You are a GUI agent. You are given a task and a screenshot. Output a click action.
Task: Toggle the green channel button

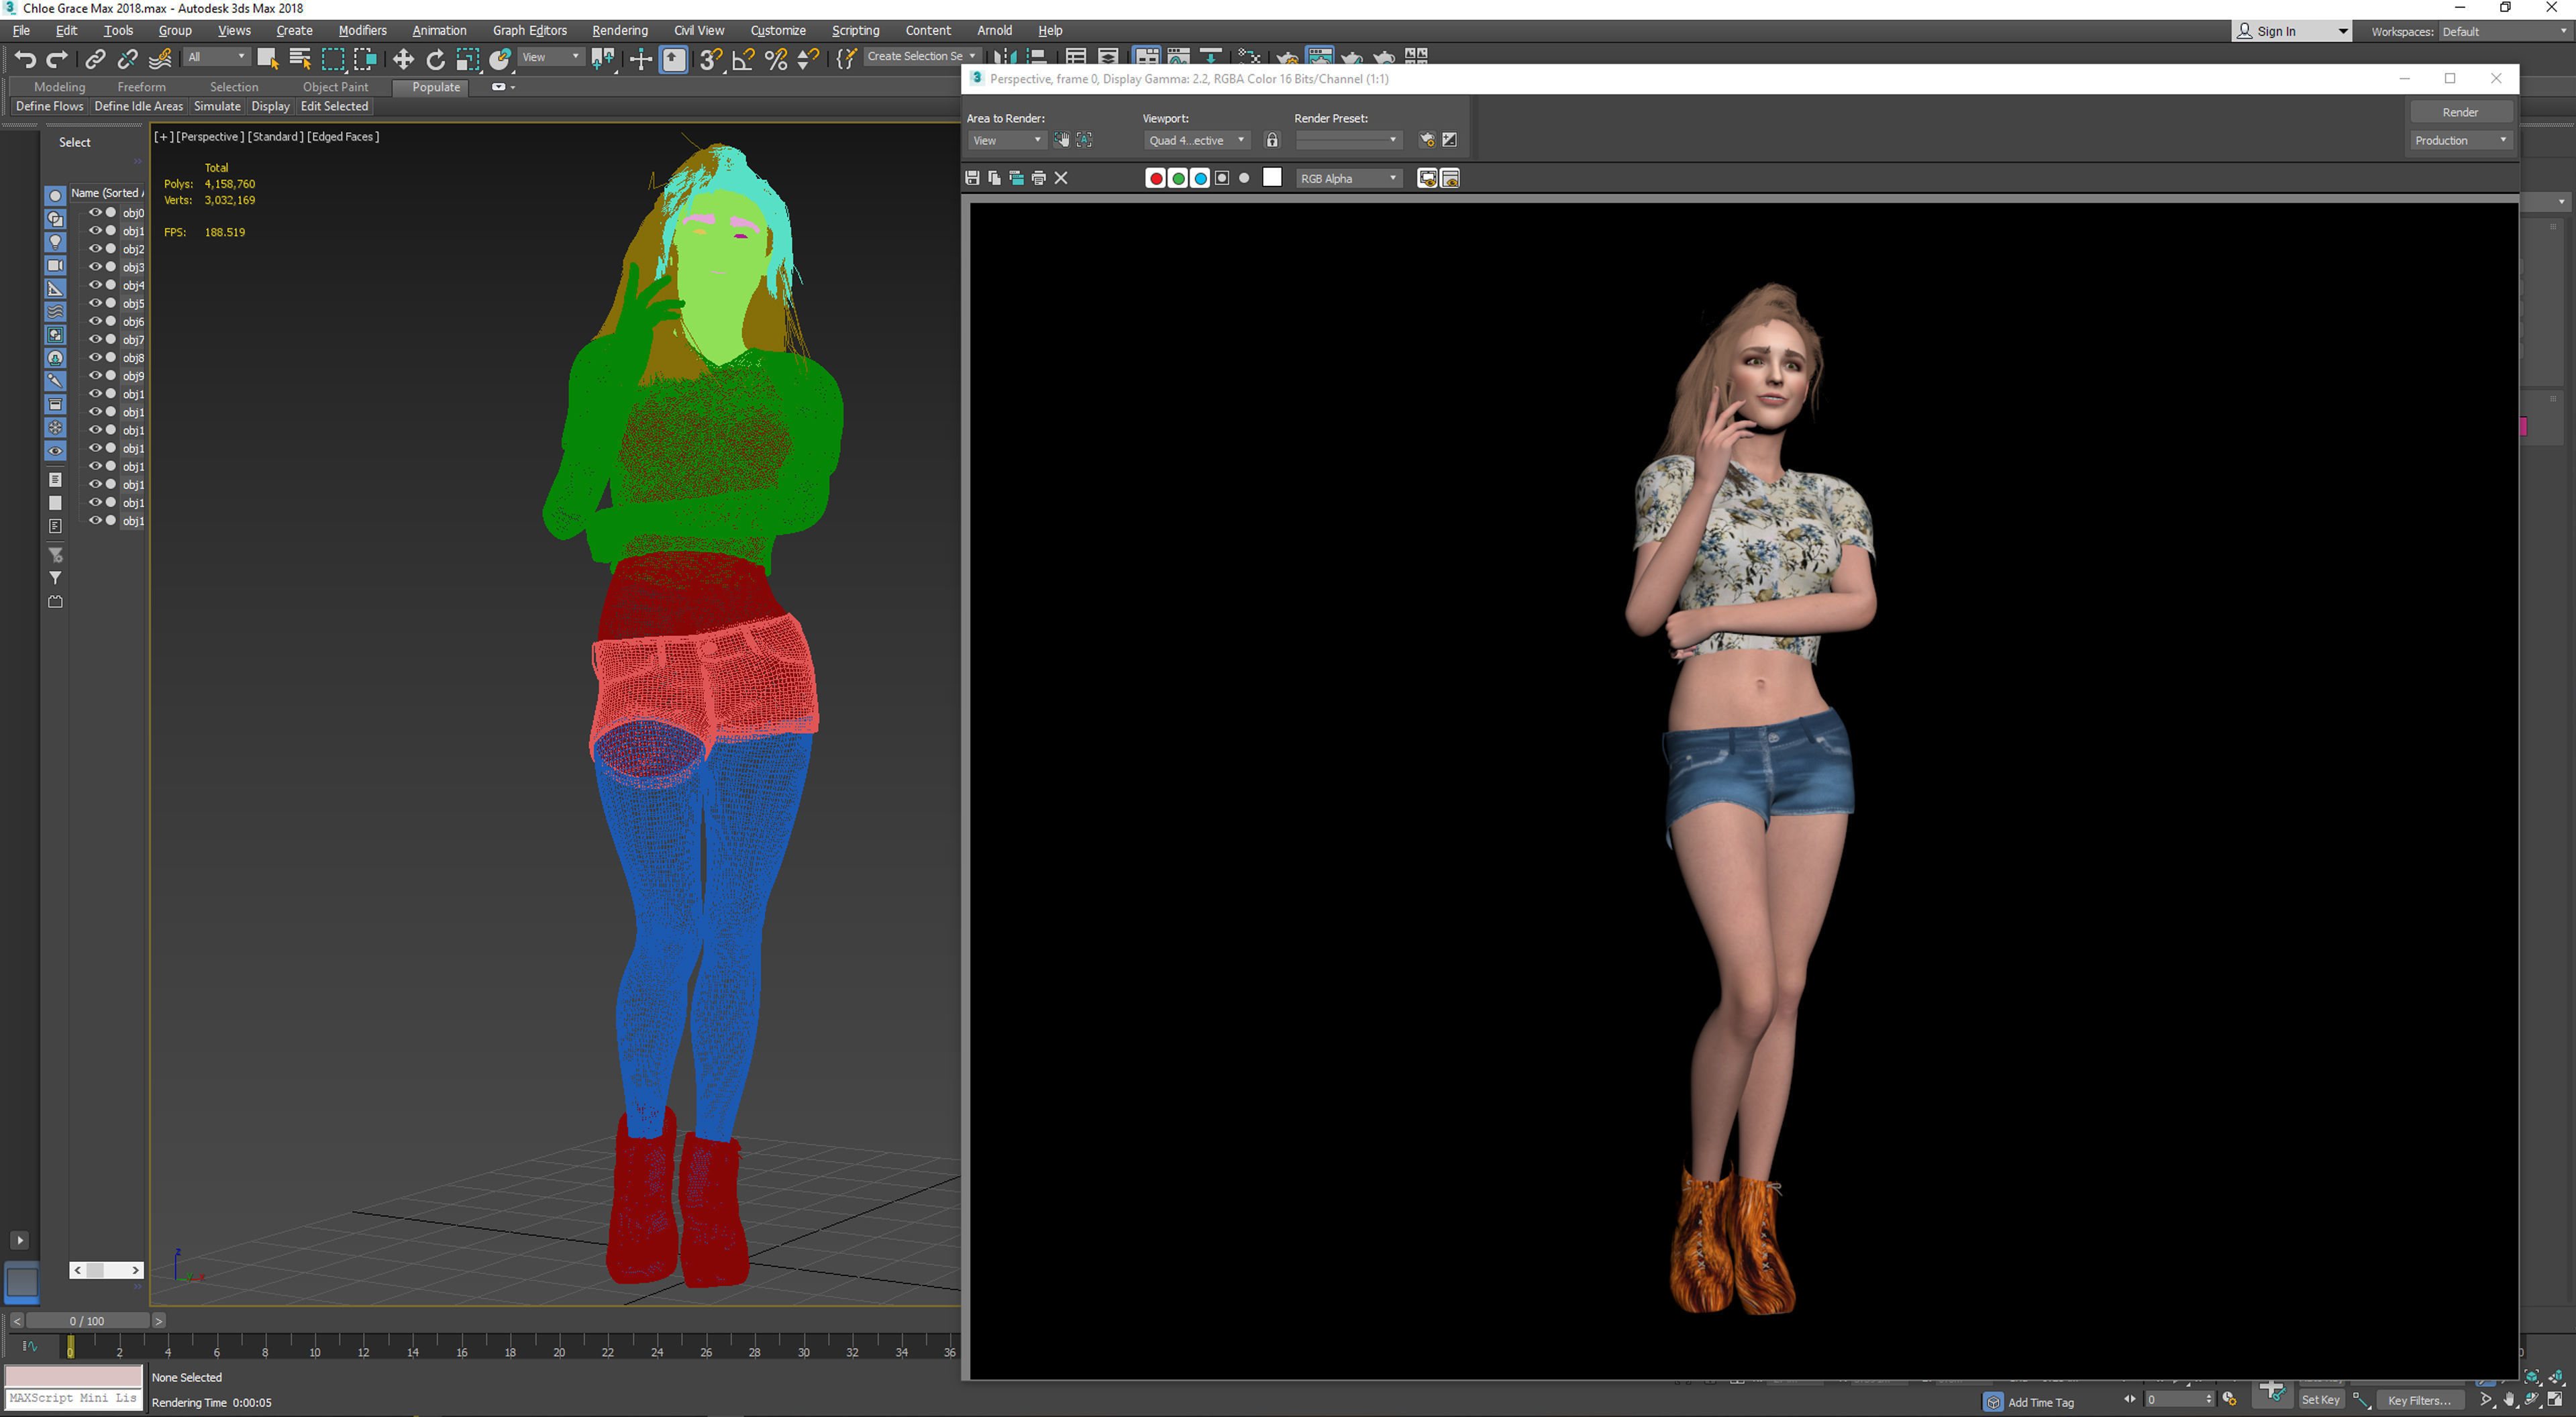[x=1178, y=178]
